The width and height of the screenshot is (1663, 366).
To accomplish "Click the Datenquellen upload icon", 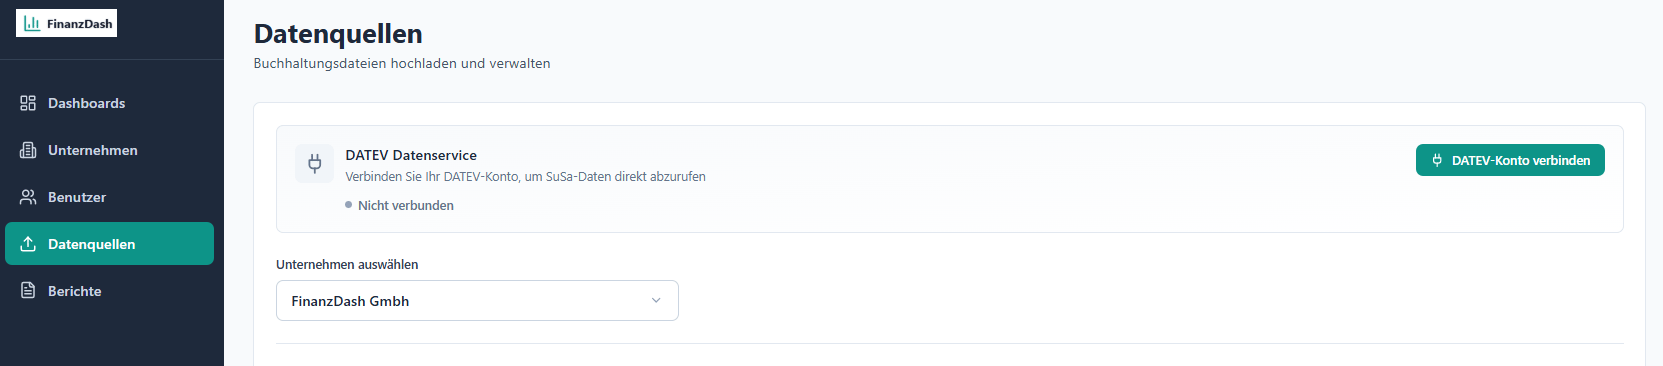I will [28, 244].
